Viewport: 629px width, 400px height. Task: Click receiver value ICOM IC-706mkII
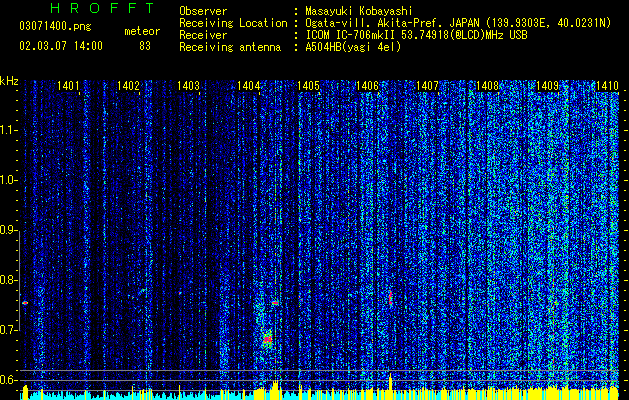tap(352, 35)
